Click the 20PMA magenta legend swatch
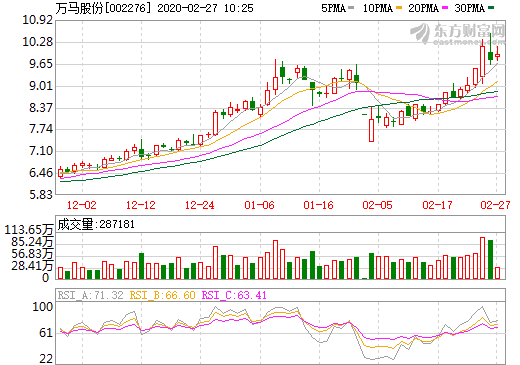The height and width of the screenshot is (365, 520). 445,8
